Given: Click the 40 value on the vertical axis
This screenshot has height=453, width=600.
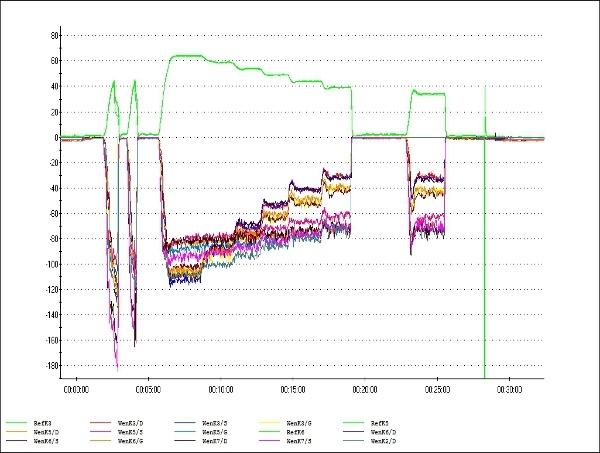Looking at the screenshot, I should 54,86.
